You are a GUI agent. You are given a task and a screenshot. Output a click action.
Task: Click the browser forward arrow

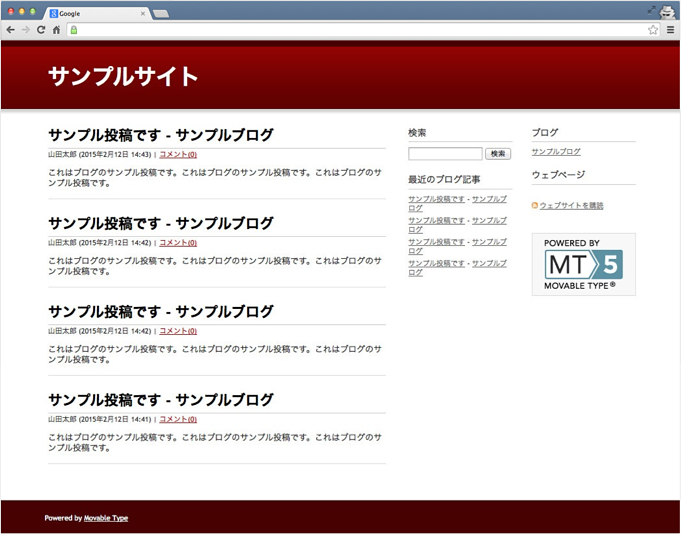(26, 30)
